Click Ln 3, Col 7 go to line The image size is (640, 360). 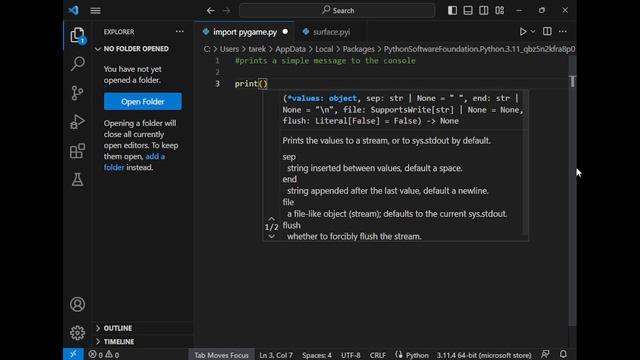(x=276, y=355)
